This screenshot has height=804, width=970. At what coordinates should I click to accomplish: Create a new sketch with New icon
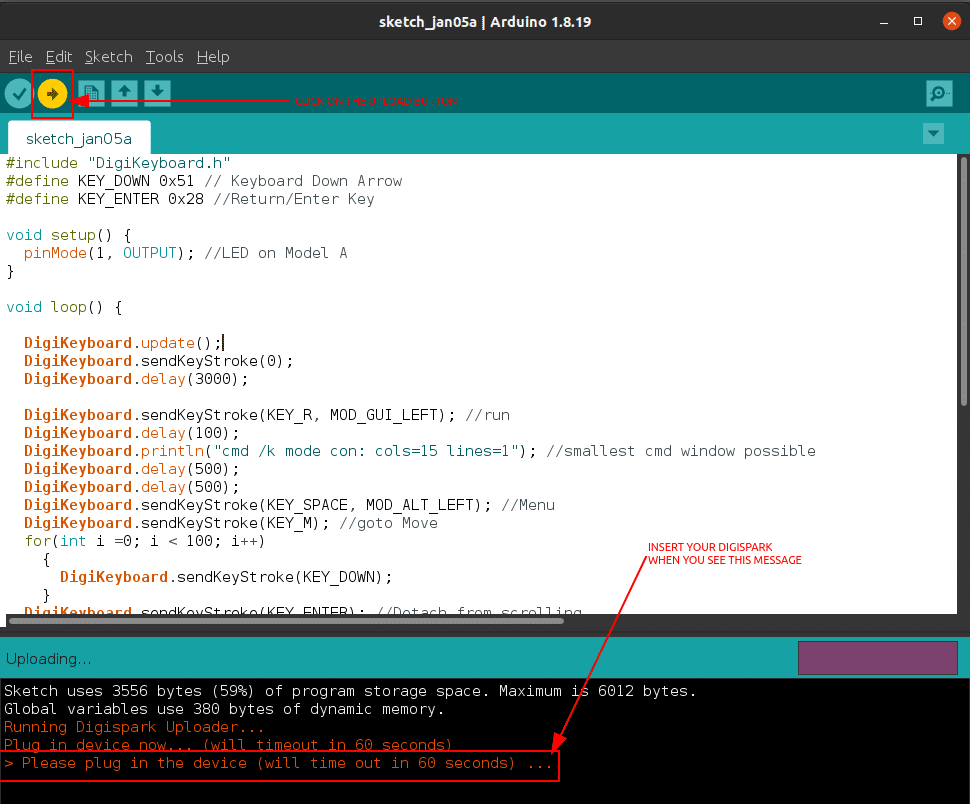tap(91, 93)
